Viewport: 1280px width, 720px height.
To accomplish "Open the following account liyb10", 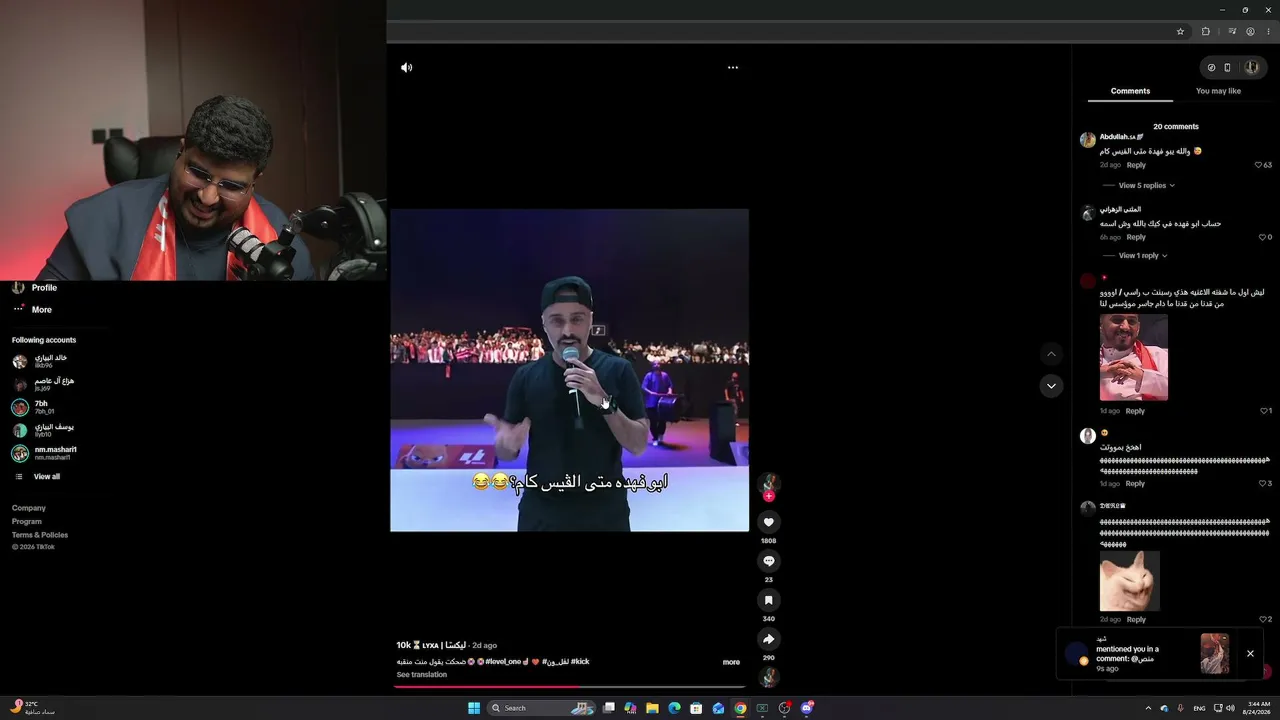I will pos(43,430).
